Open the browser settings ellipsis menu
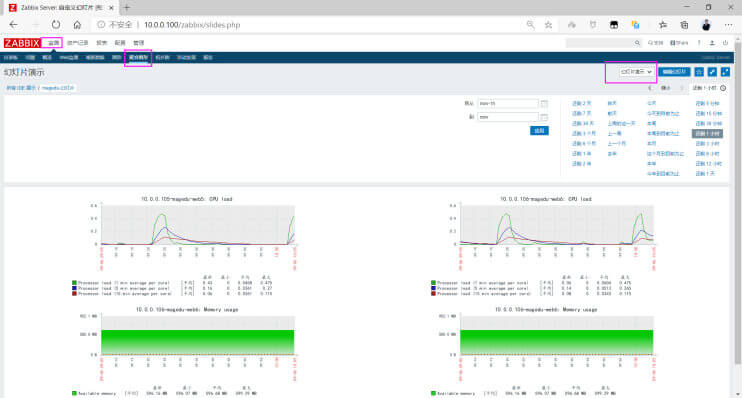 click(728, 25)
